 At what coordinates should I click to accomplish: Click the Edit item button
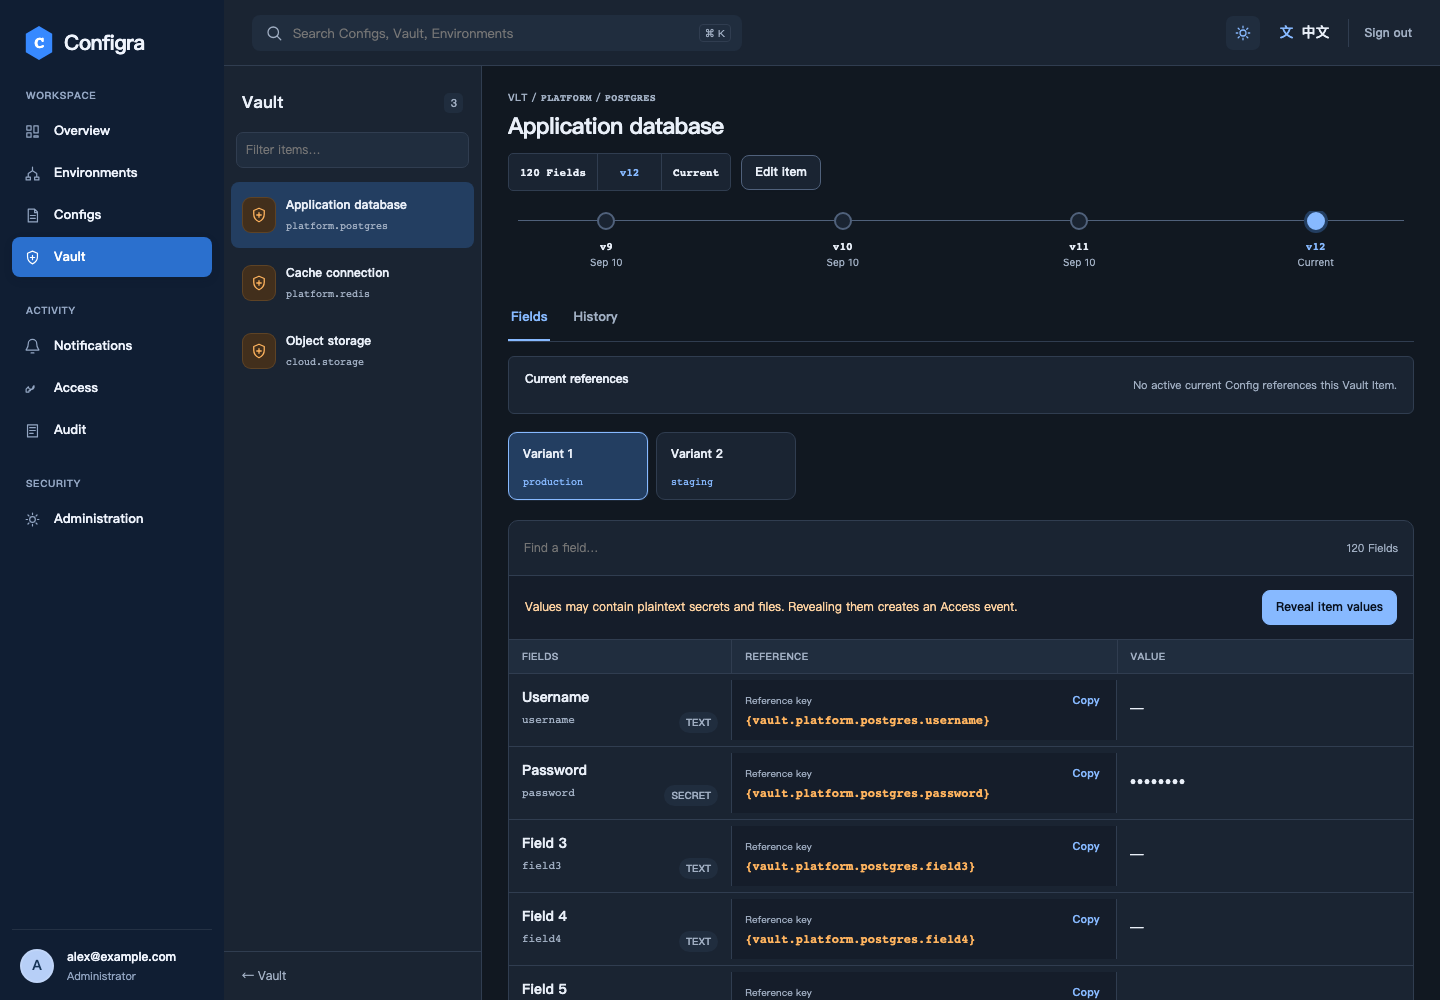781,172
